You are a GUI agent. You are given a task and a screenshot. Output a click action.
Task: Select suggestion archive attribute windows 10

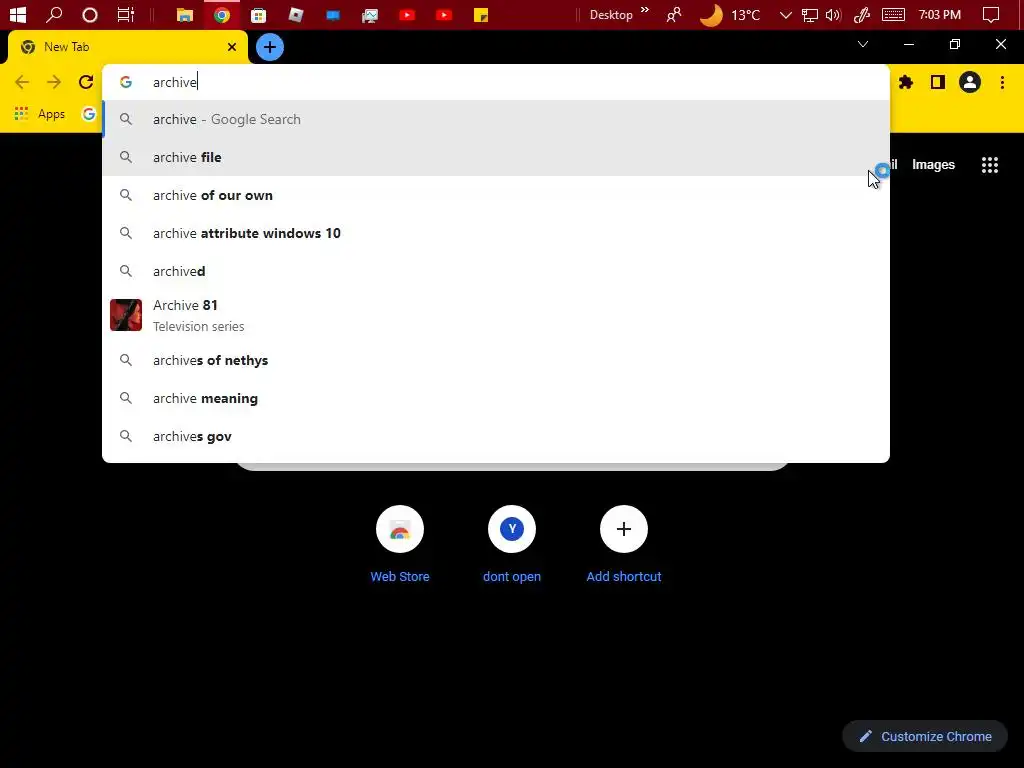496,233
